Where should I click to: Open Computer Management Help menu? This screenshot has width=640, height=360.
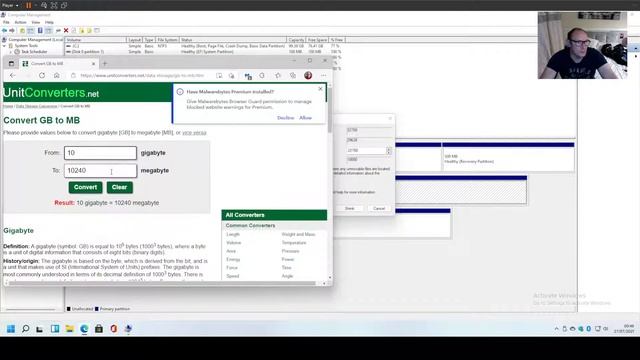[49, 22]
